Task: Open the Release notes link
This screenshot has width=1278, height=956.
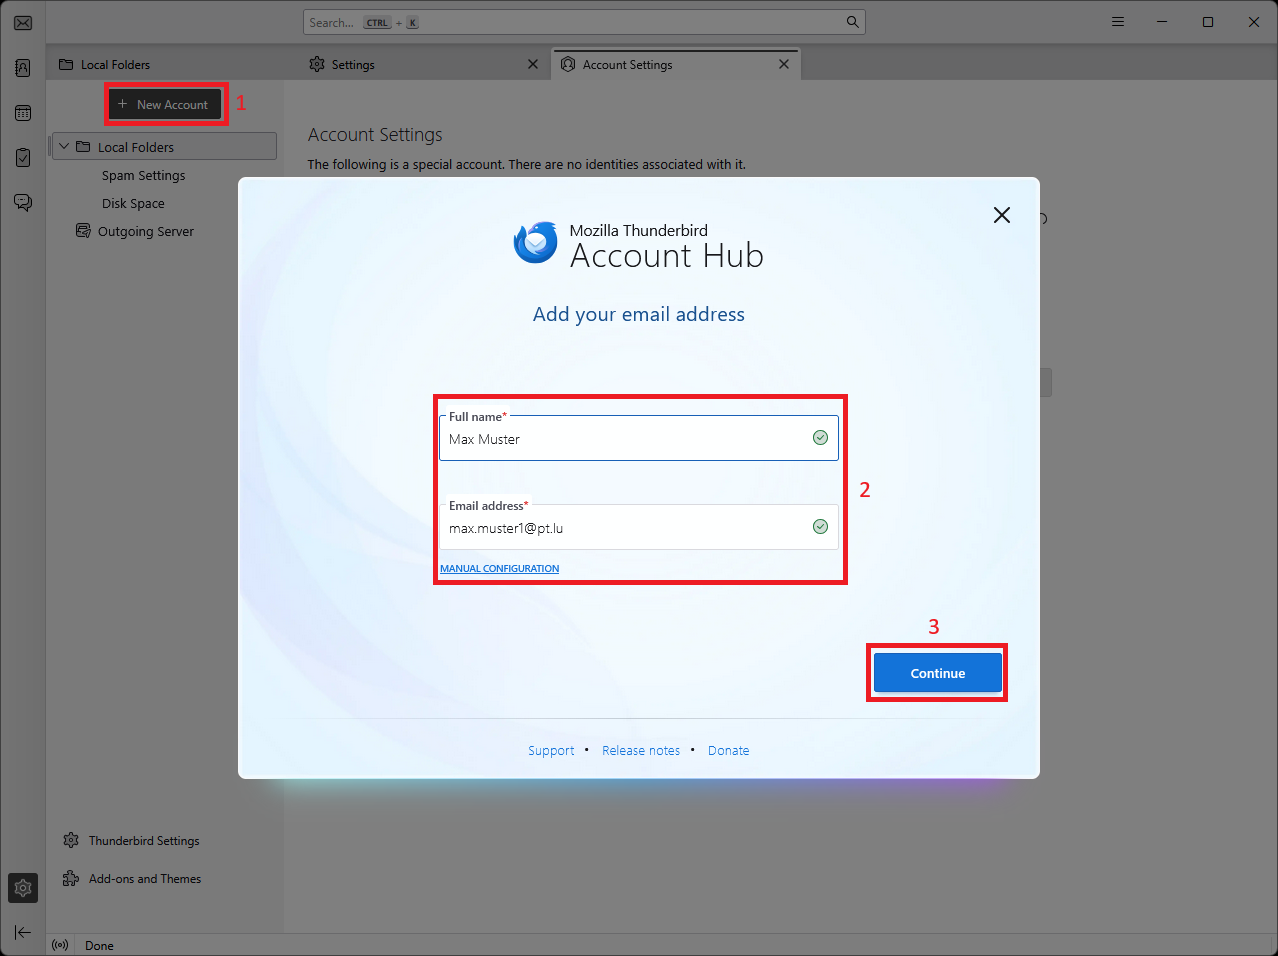Action: (x=641, y=751)
